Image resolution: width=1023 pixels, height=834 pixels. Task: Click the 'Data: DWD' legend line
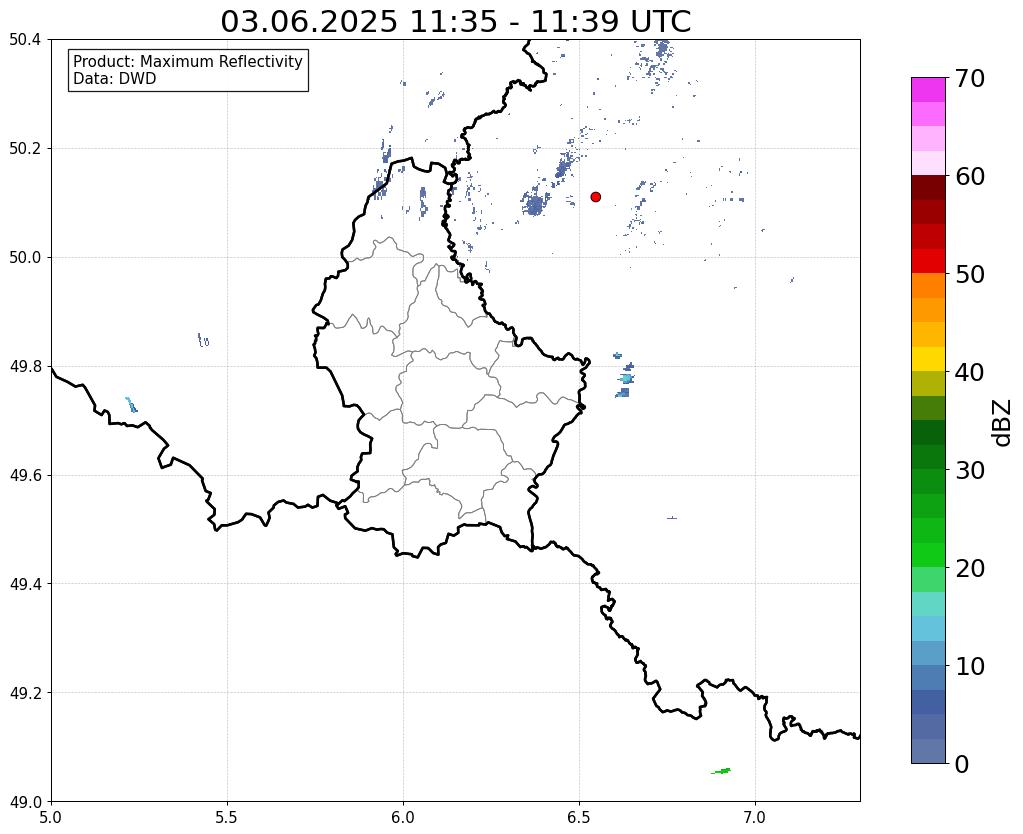pyautogui.click(x=115, y=79)
